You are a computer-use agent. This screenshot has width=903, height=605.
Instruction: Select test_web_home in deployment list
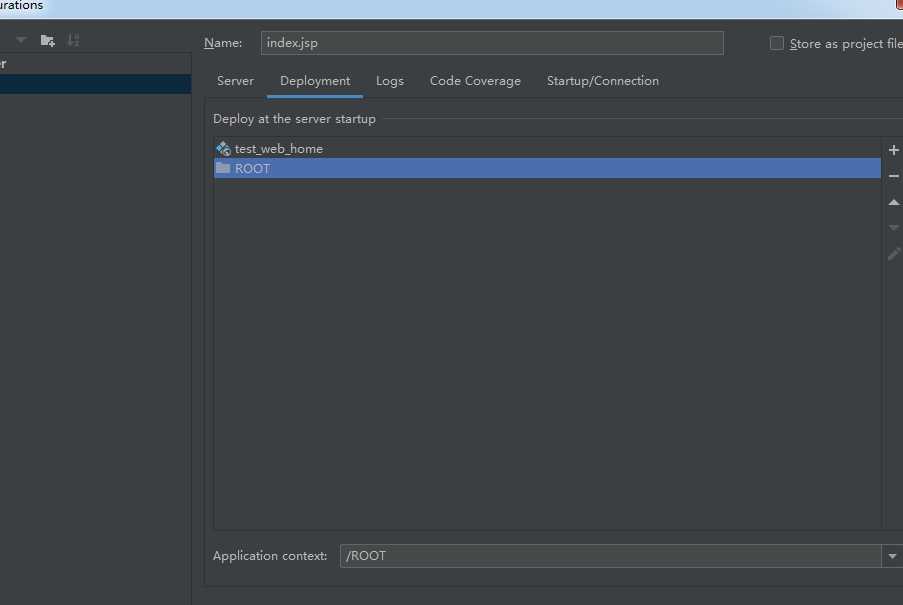(547, 149)
